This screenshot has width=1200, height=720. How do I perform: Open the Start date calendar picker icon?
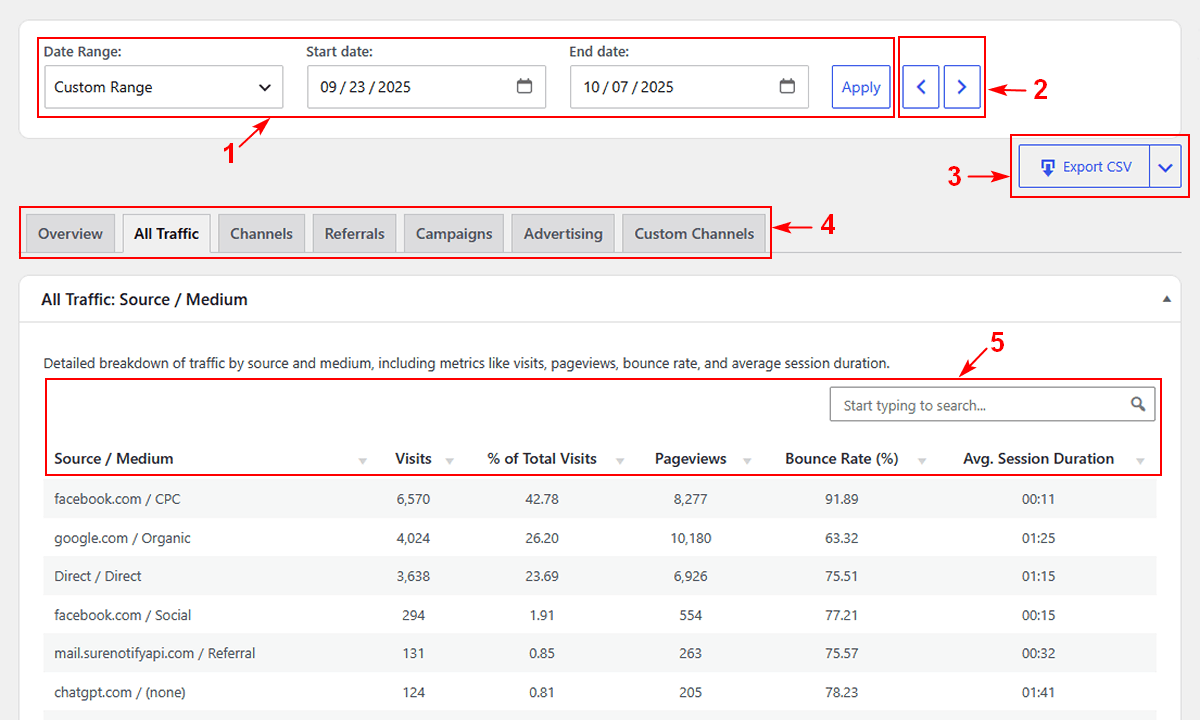tap(524, 86)
